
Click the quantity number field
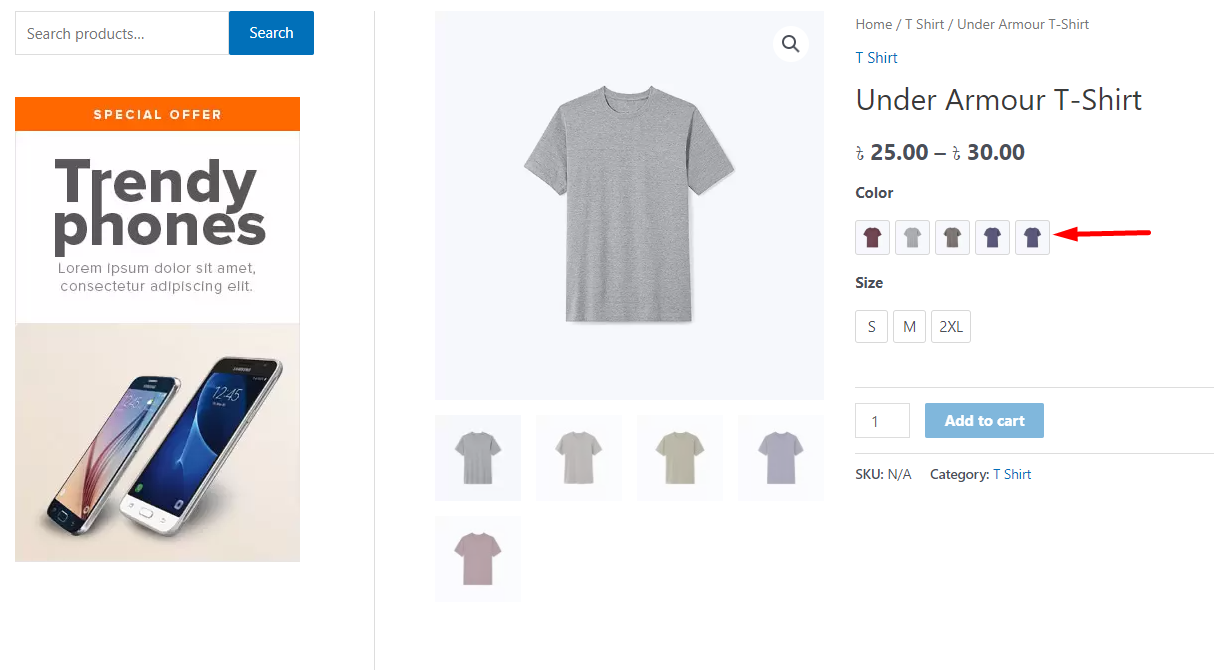(x=882, y=421)
